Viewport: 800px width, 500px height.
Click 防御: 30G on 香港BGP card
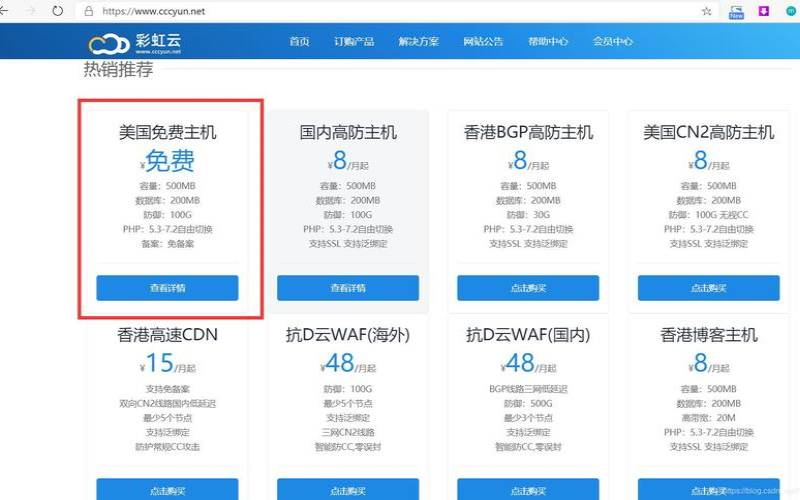point(528,215)
